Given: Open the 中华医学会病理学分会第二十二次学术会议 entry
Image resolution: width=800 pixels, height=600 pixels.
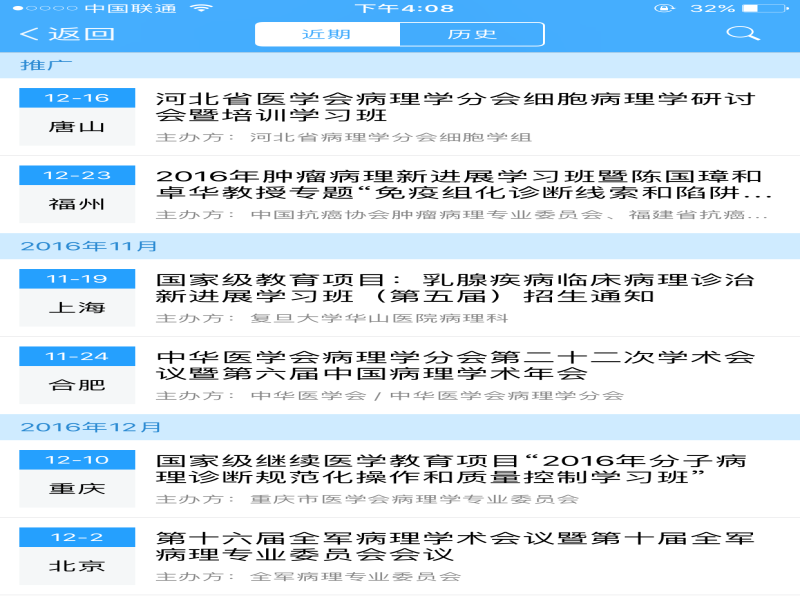Looking at the screenshot, I should (400, 376).
